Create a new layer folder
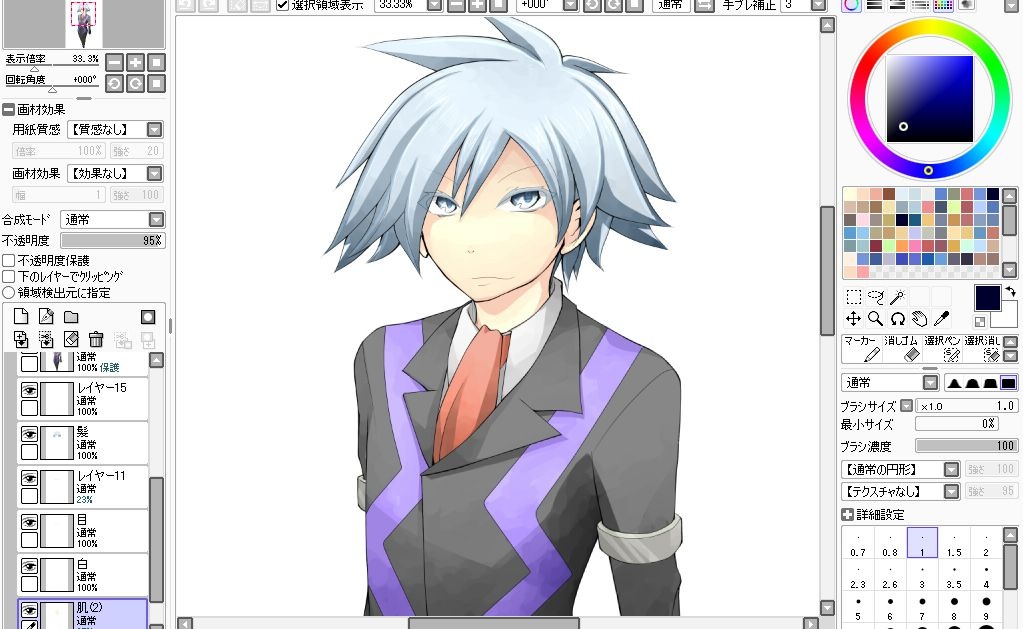 coord(71,317)
